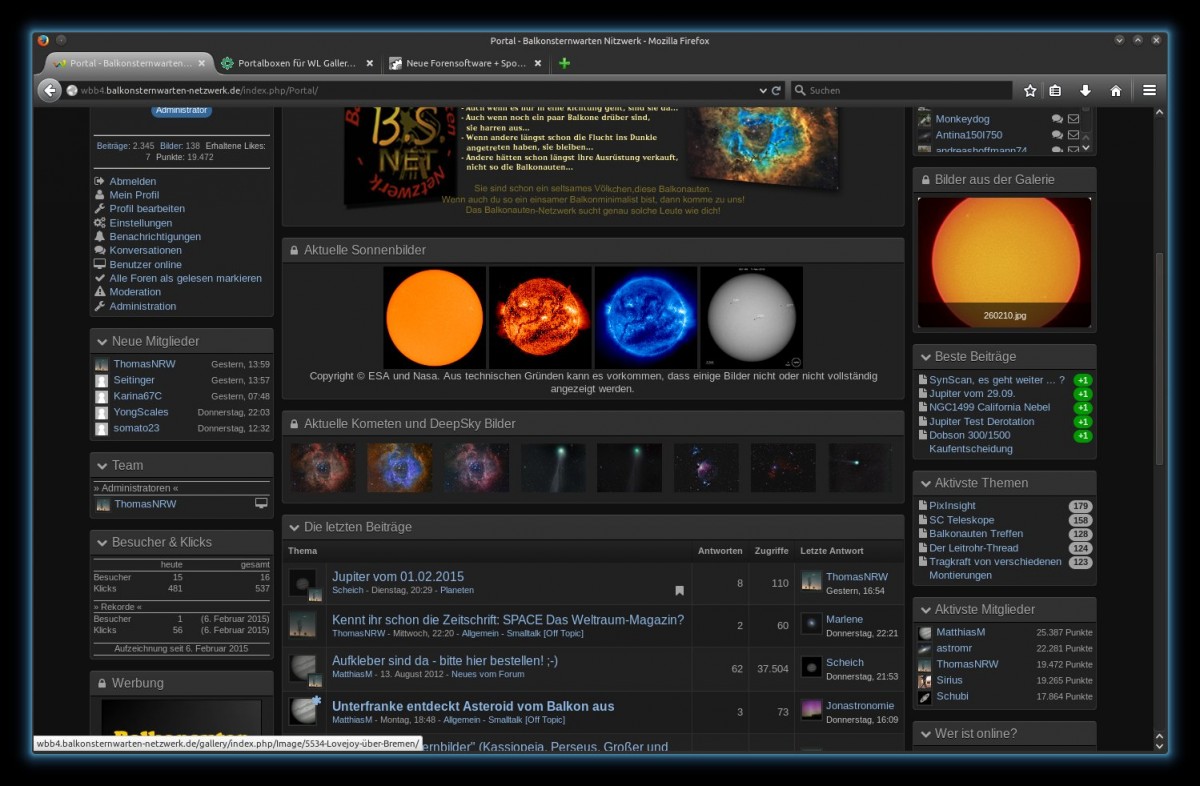Open the Firefox downloads arrow icon

pos(1085,91)
